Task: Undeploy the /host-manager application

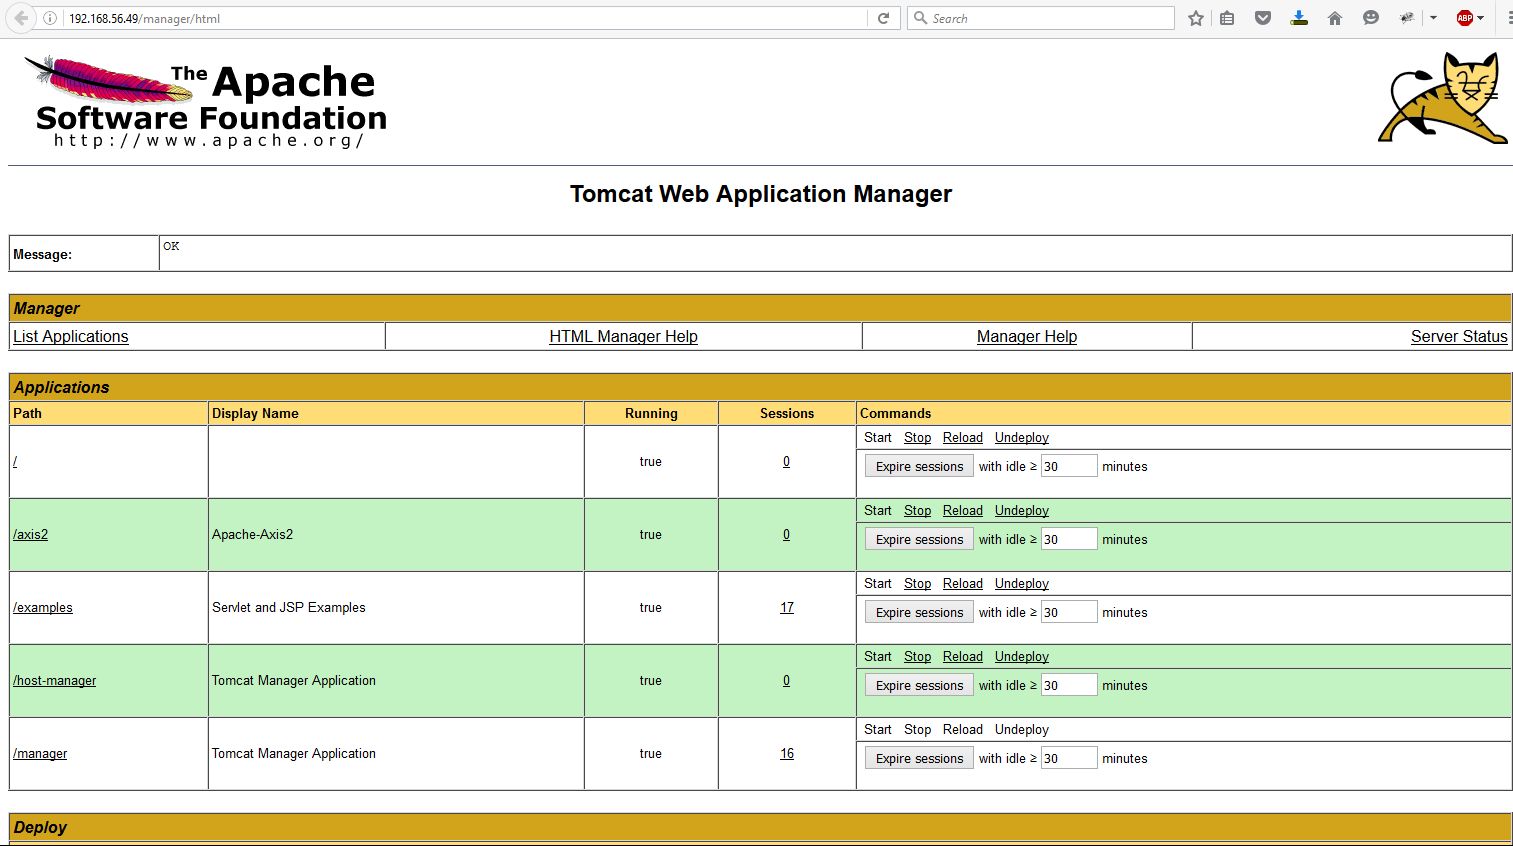Action: coord(1022,657)
